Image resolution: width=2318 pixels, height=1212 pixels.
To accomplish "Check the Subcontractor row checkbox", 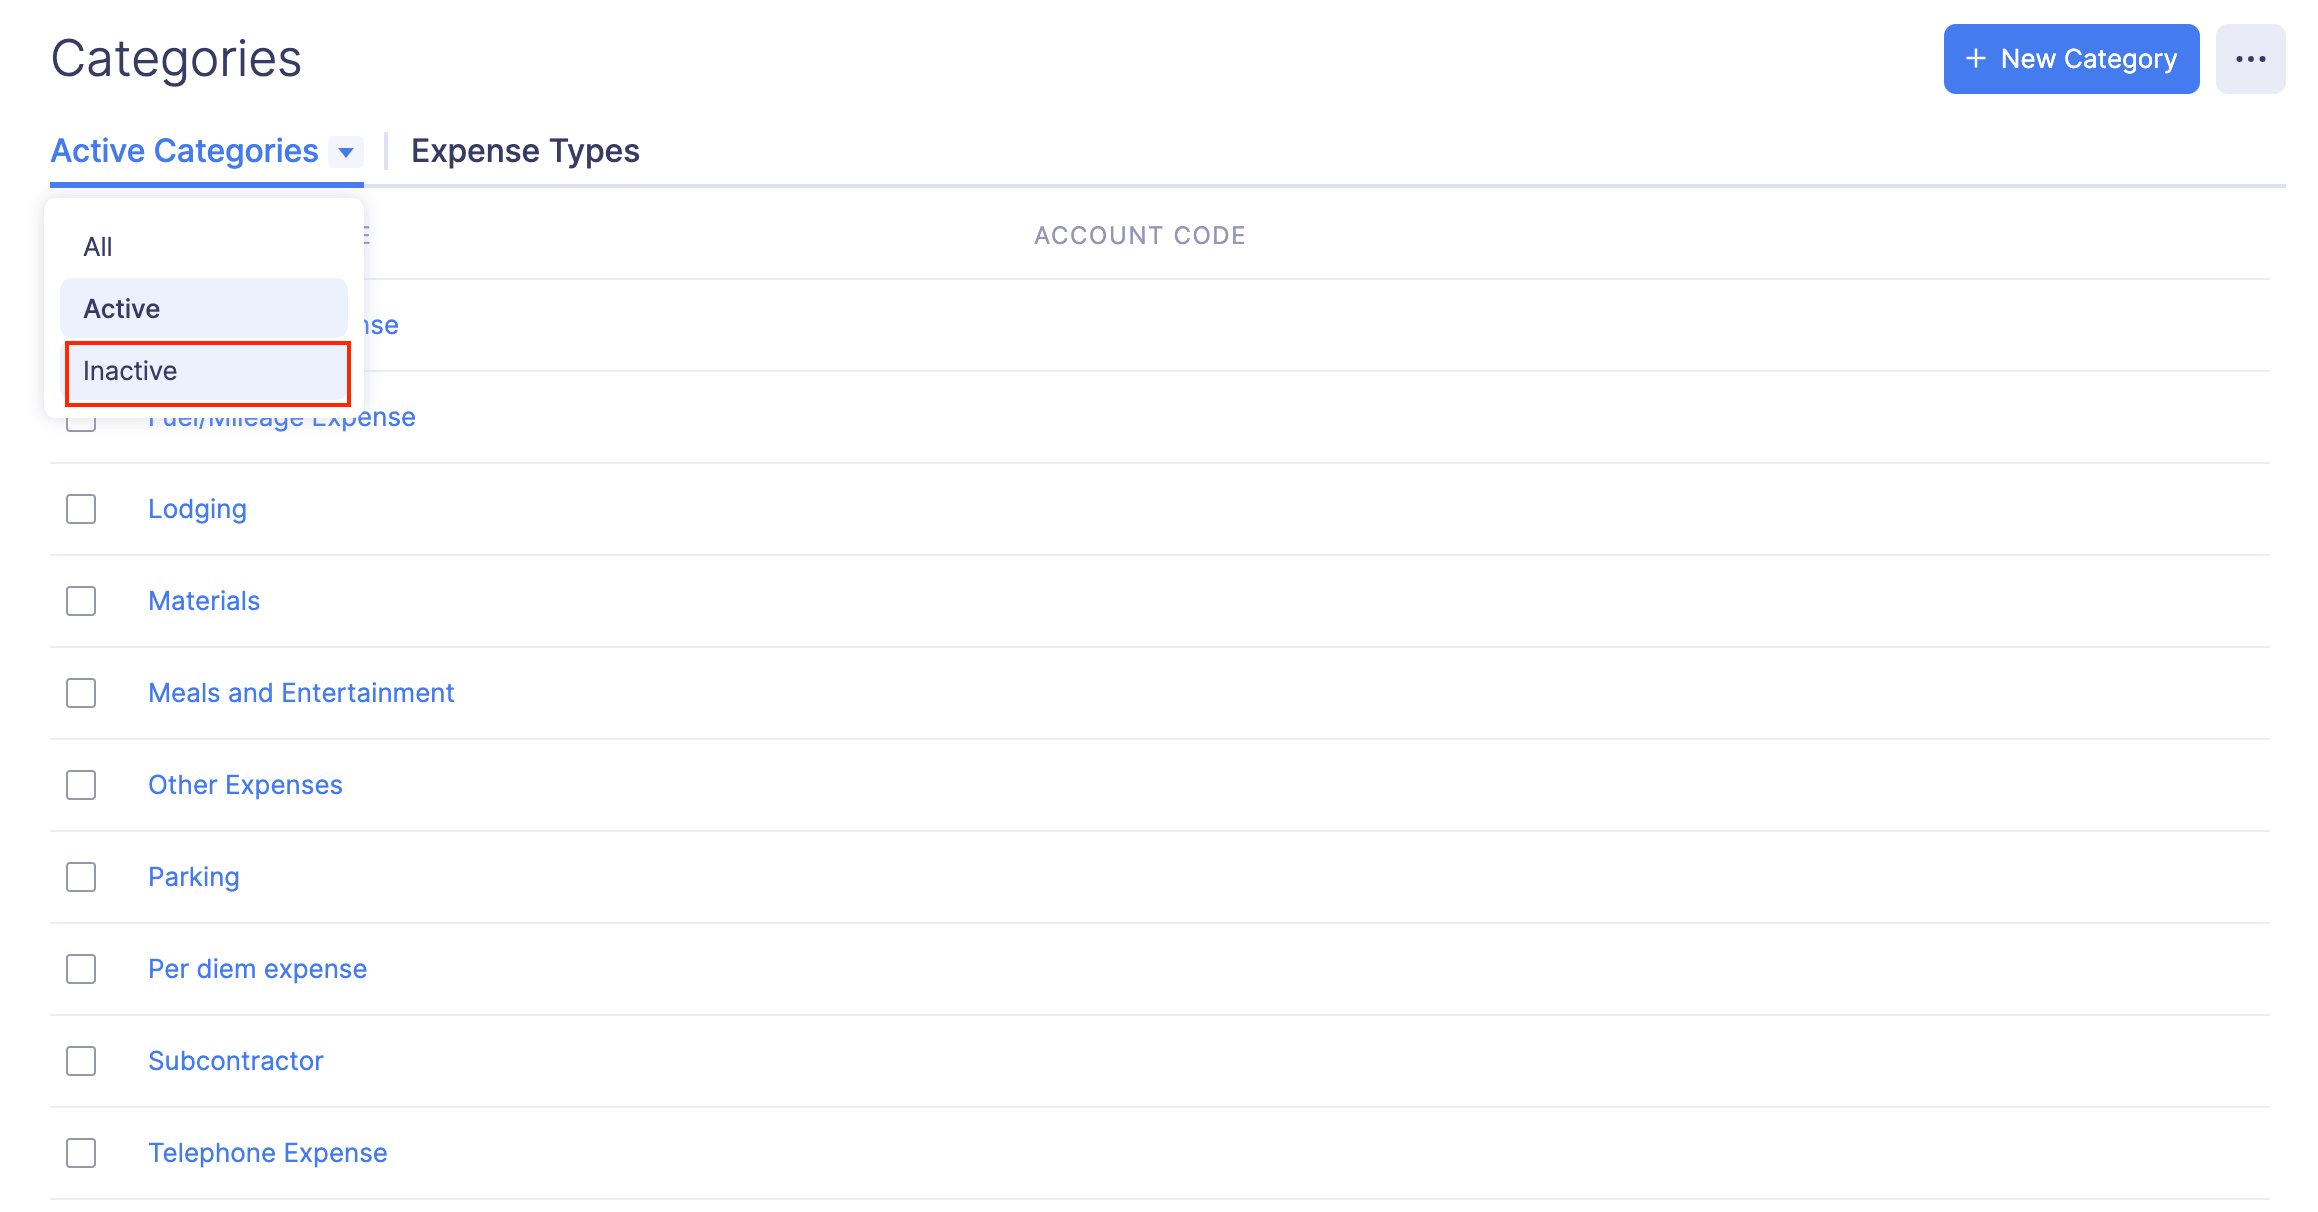I will 81,1061.
